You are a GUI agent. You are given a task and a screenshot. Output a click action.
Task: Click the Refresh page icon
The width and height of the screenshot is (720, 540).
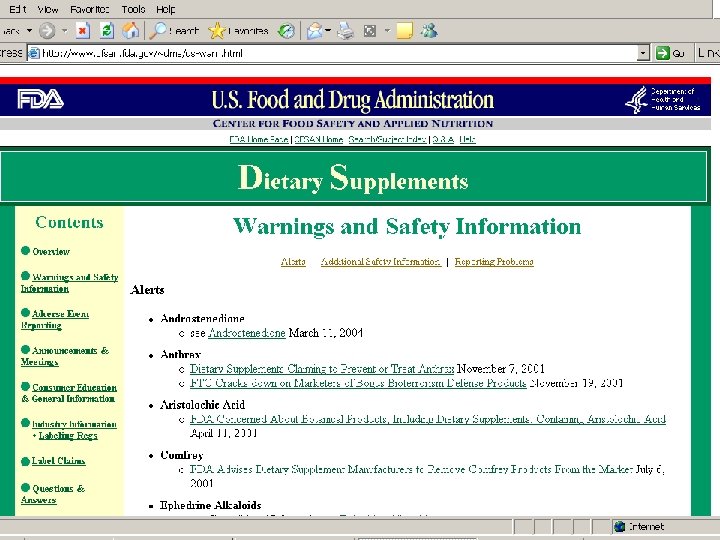(x=107, y=31)
